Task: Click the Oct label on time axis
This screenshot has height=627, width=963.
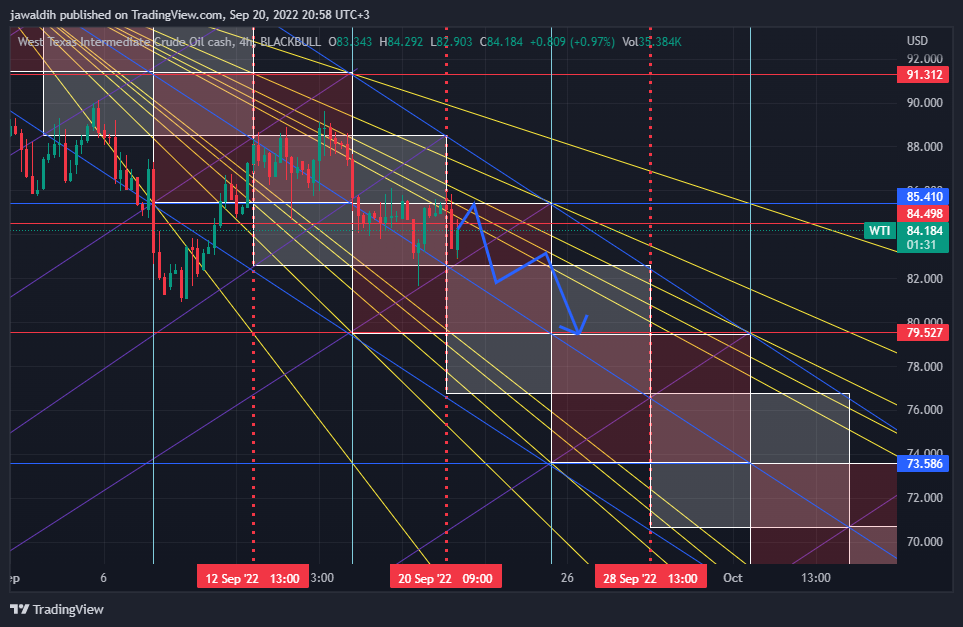Action: click(x=733, y=578)
